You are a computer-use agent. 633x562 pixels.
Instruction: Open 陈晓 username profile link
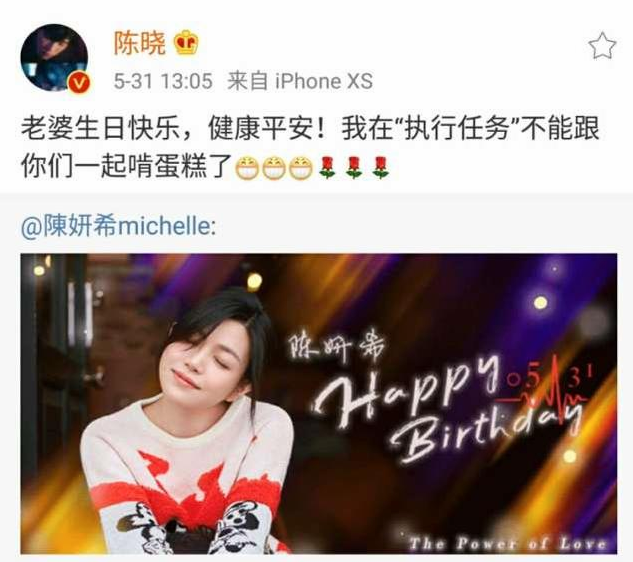pos(140,43)
